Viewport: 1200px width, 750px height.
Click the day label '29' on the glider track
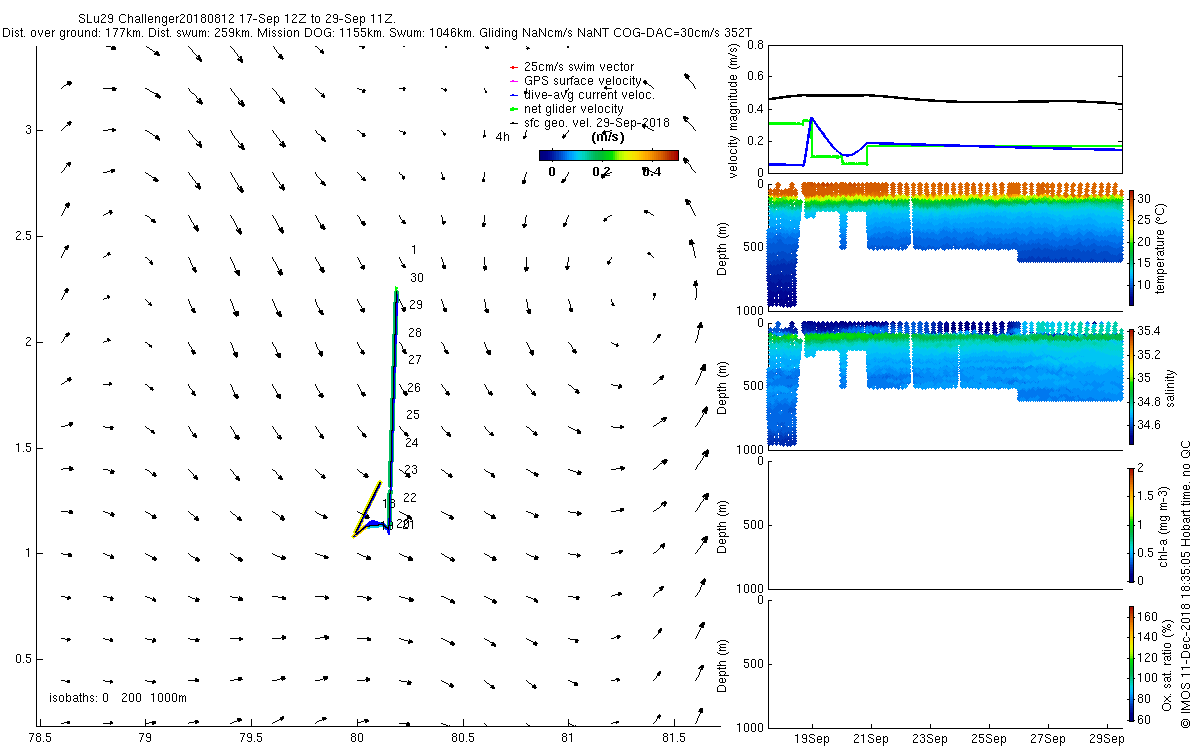[x=416, y=305]
